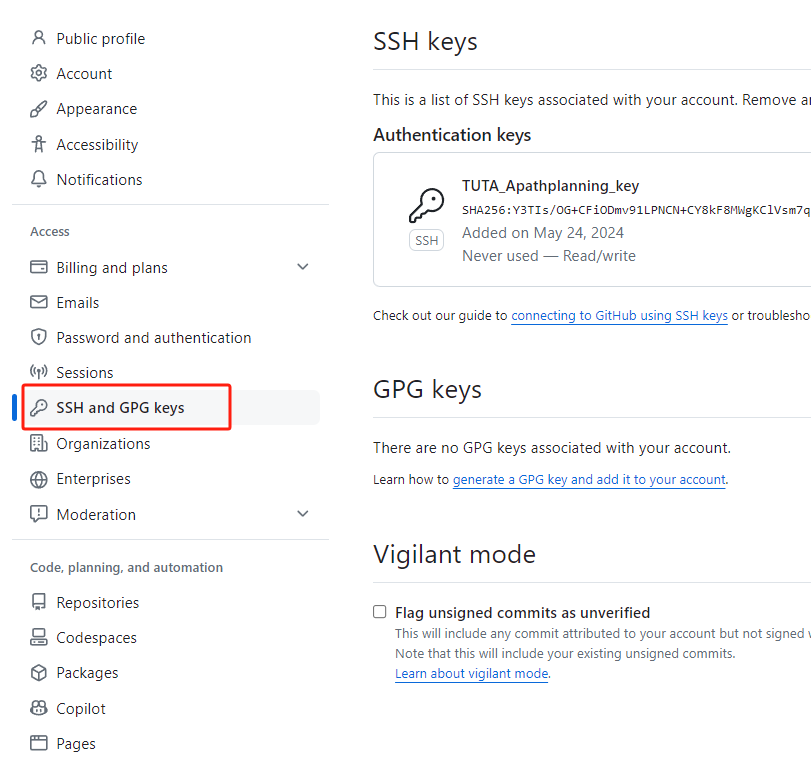Click the Emails envelope icon
811x769 pixels.
click(39, 302)
